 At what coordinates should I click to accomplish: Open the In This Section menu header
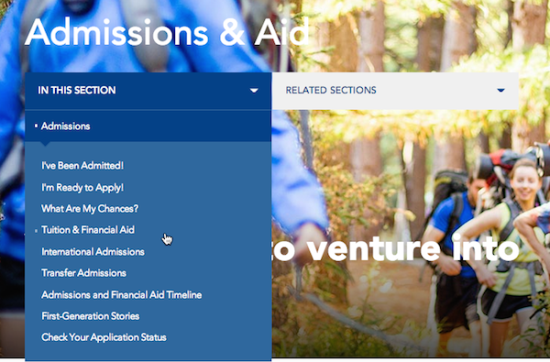pyautogui.click(x=148, y=90)
